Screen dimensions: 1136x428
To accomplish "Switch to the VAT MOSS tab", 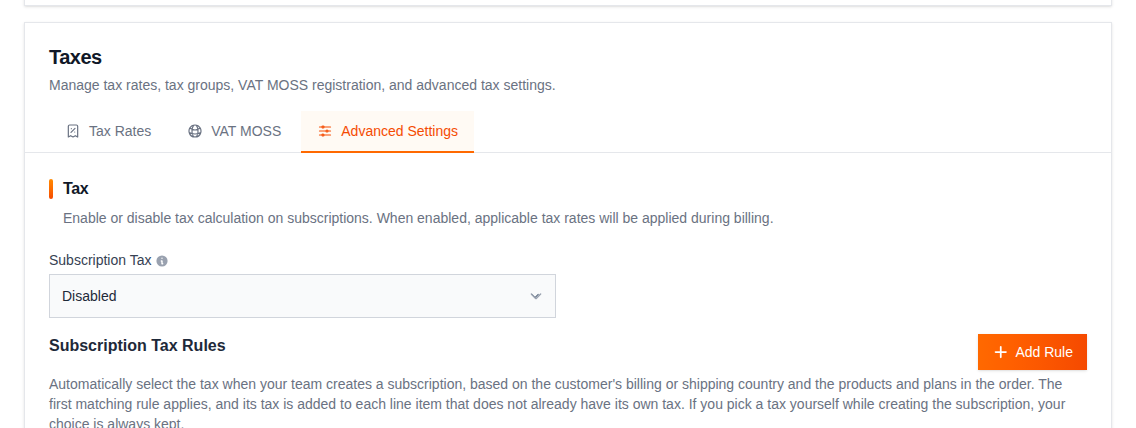I will tap(235, 131).
